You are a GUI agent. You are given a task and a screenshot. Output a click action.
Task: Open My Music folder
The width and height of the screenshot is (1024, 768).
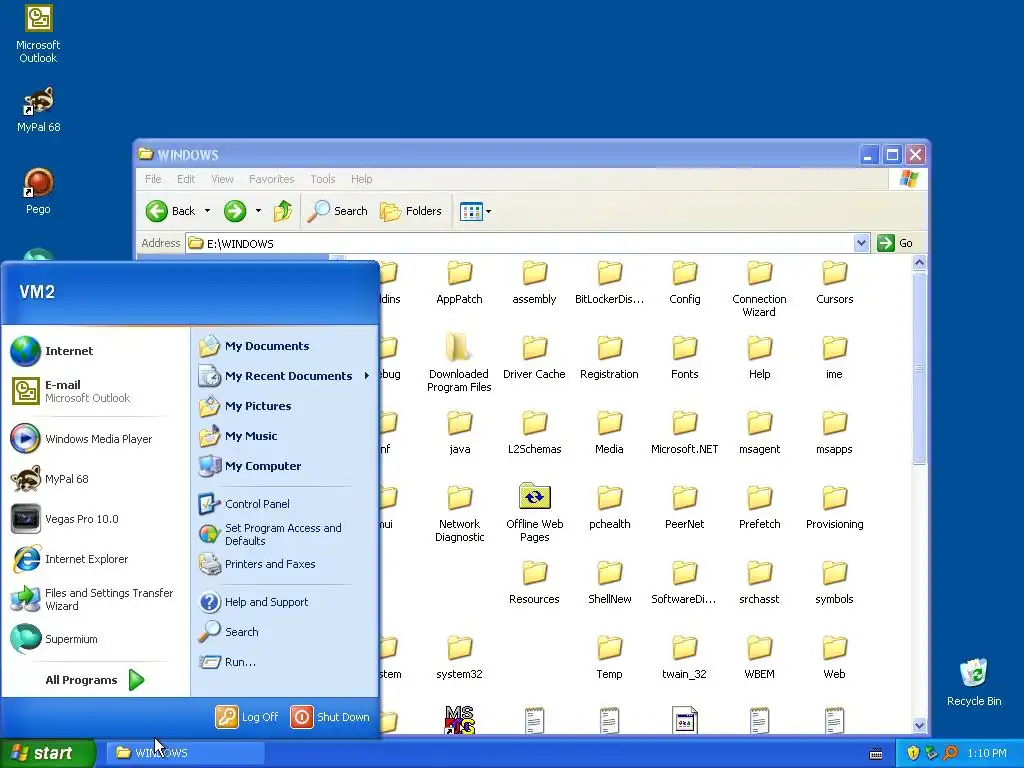(x=238, y=436)
